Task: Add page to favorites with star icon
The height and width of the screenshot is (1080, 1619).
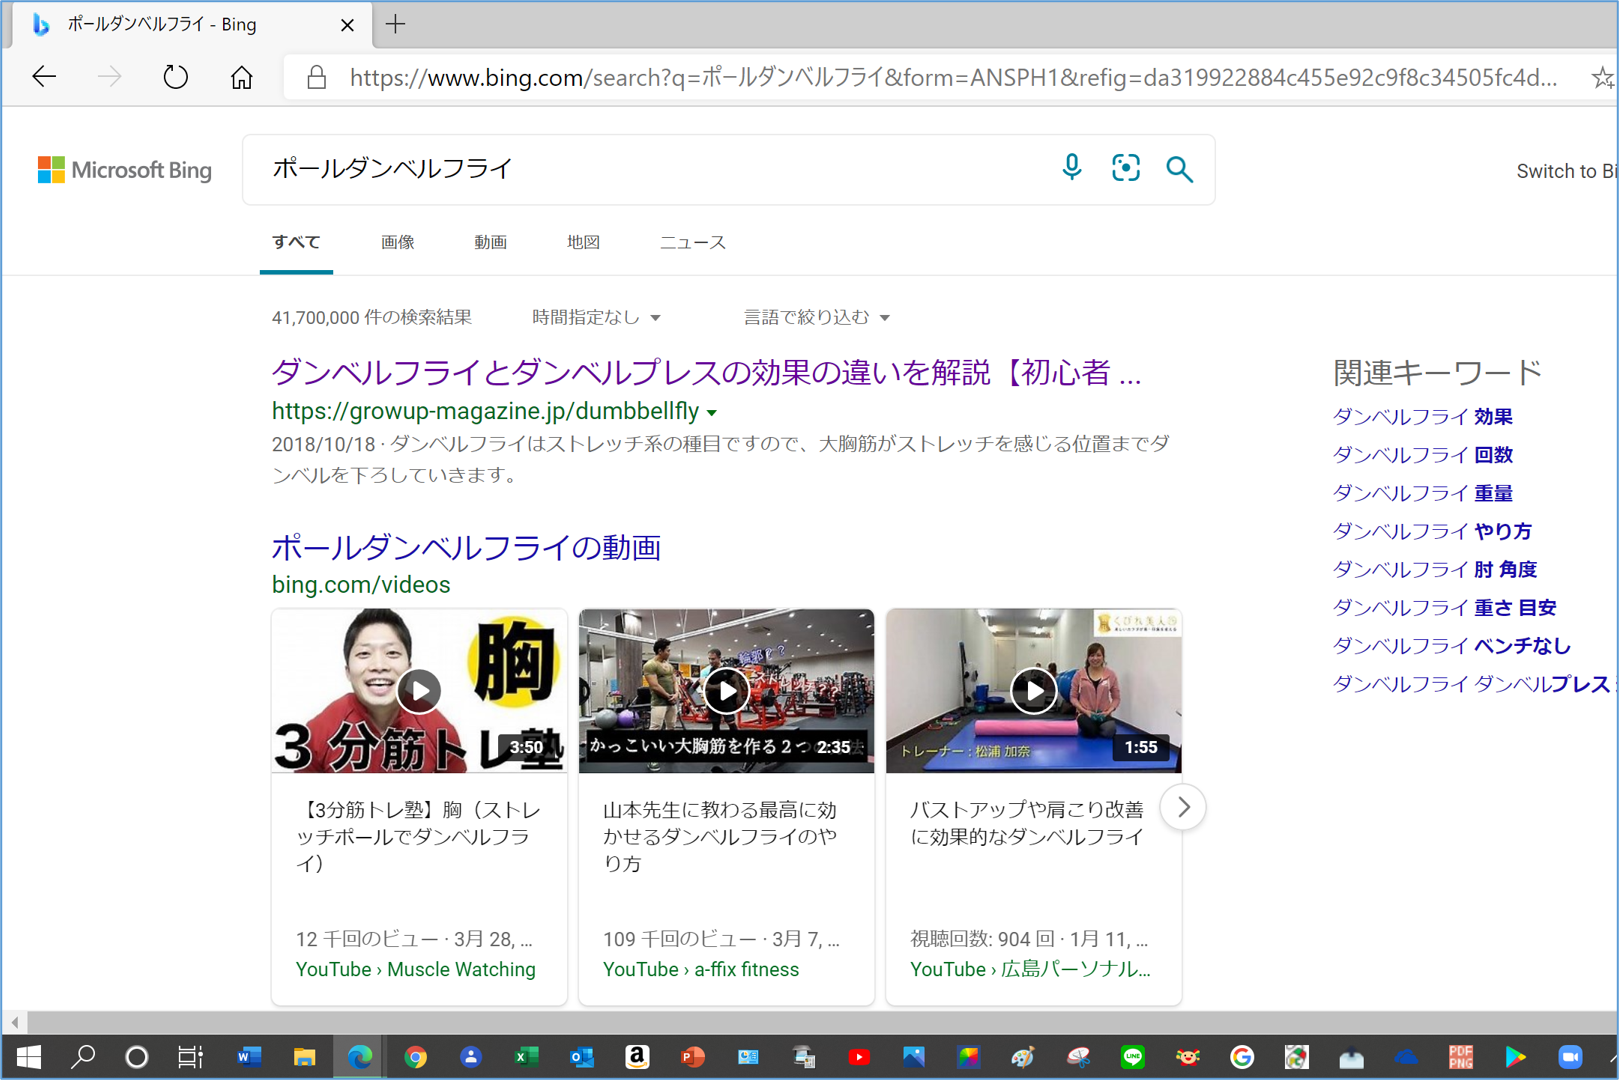Action: (1602, 77)
